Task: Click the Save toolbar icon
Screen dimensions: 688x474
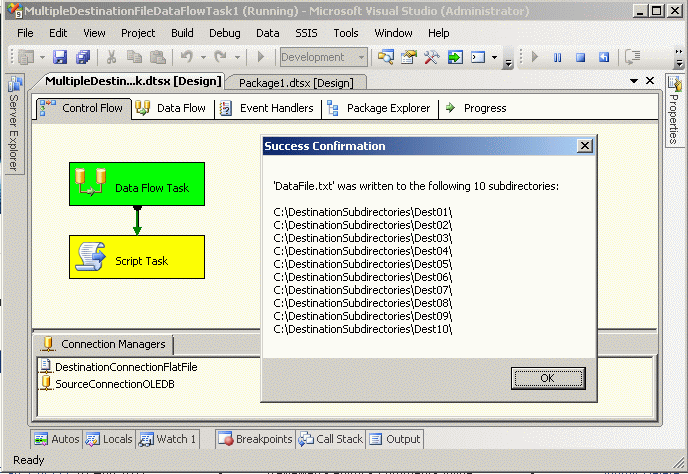Action: coord(60,57)
